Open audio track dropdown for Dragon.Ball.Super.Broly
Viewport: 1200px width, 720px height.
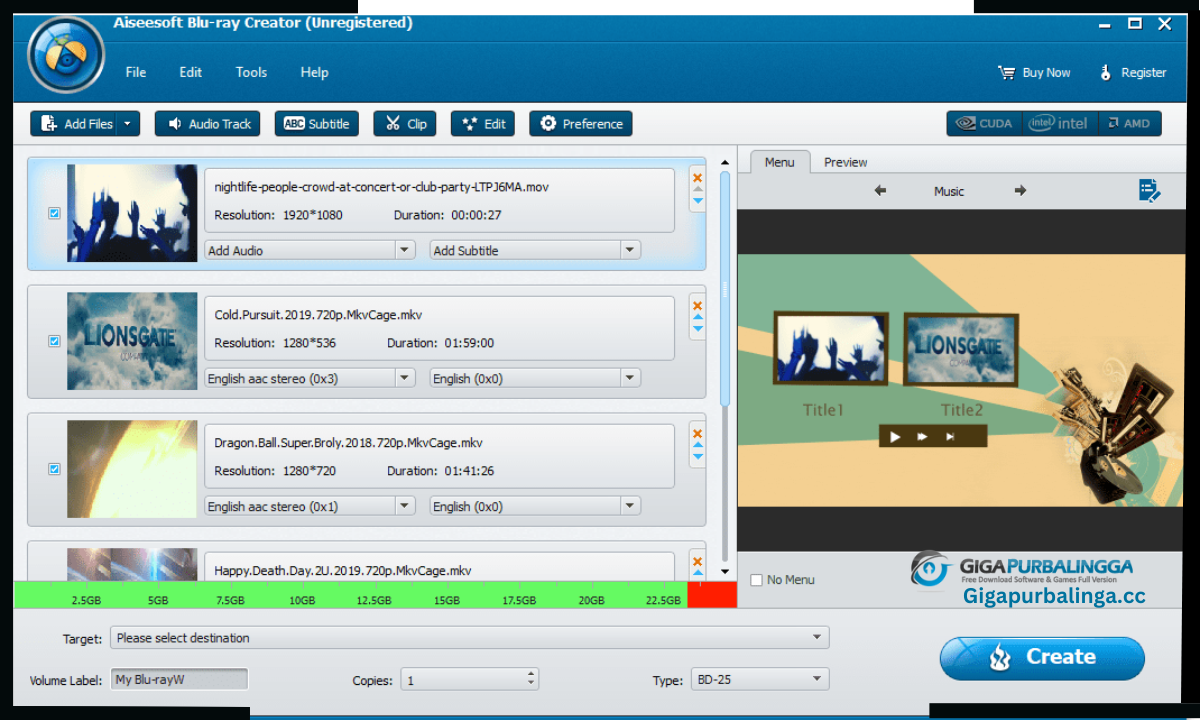tap(309, 506)
